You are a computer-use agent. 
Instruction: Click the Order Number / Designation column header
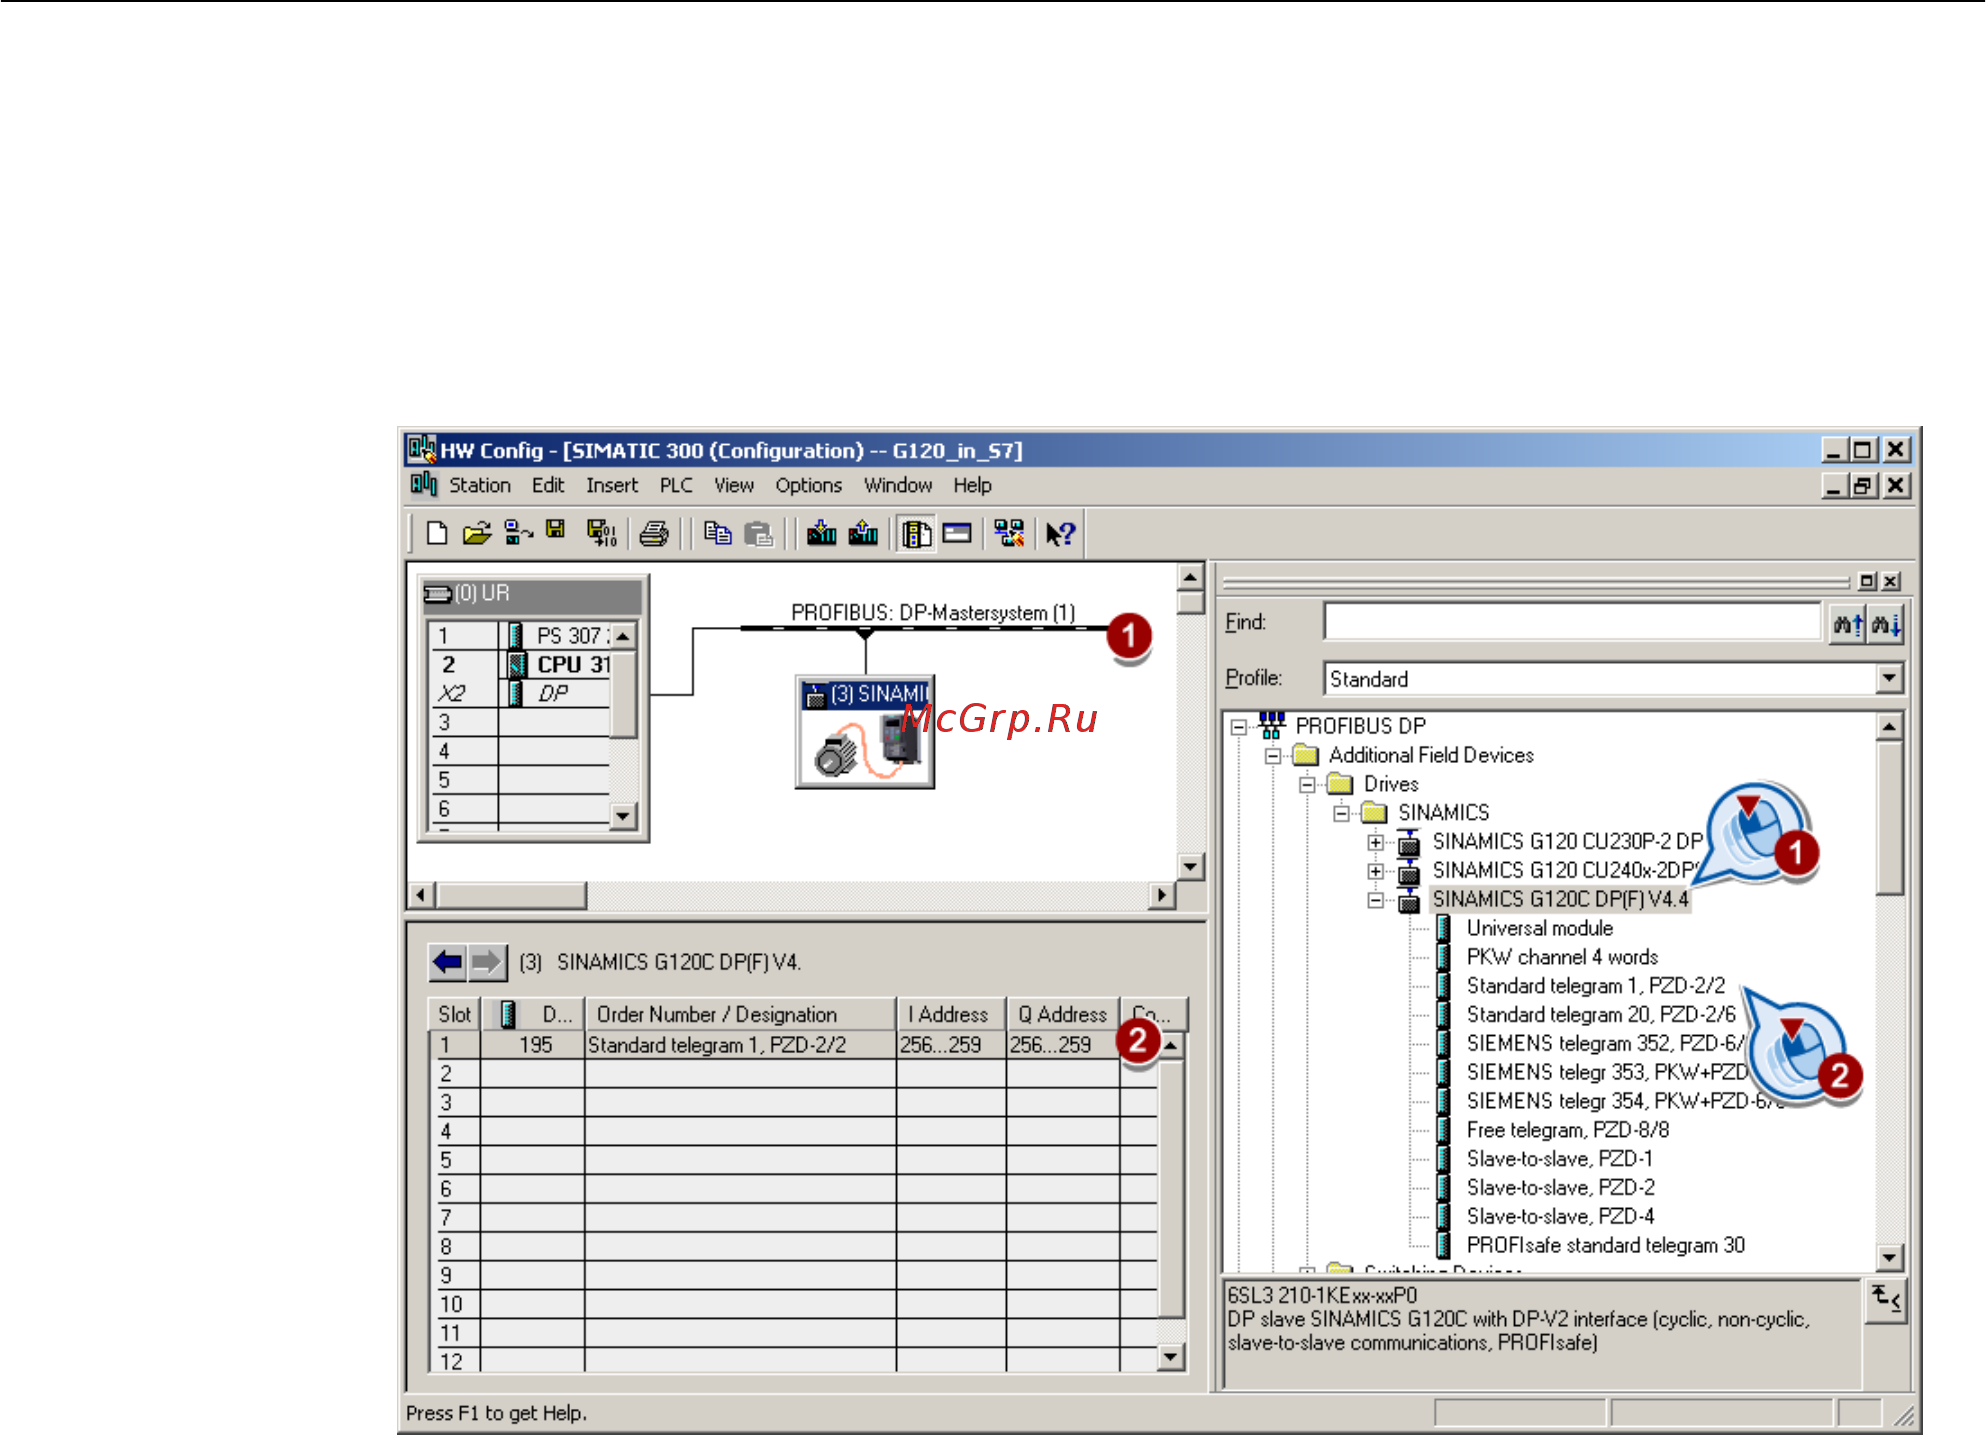point(740,1014)
